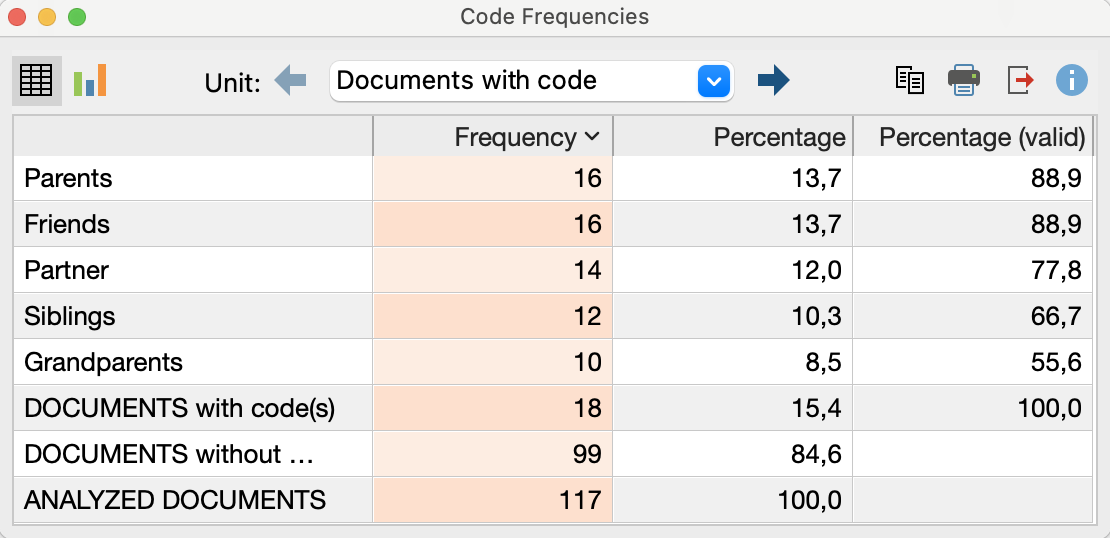The height and width of the screenshot is (538, 1110).
Task: Click the export icon
Action: pos(1020,80)
